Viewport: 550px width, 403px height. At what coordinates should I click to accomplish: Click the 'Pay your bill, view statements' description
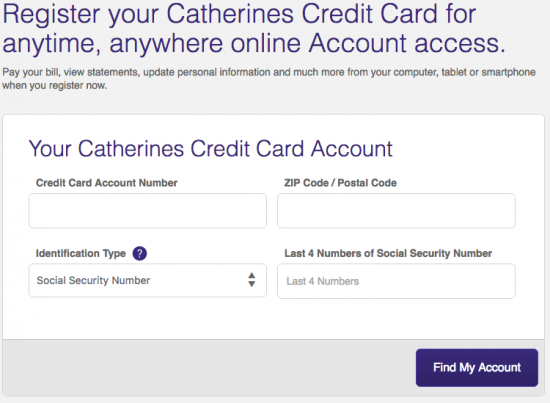tap(269, 72)
